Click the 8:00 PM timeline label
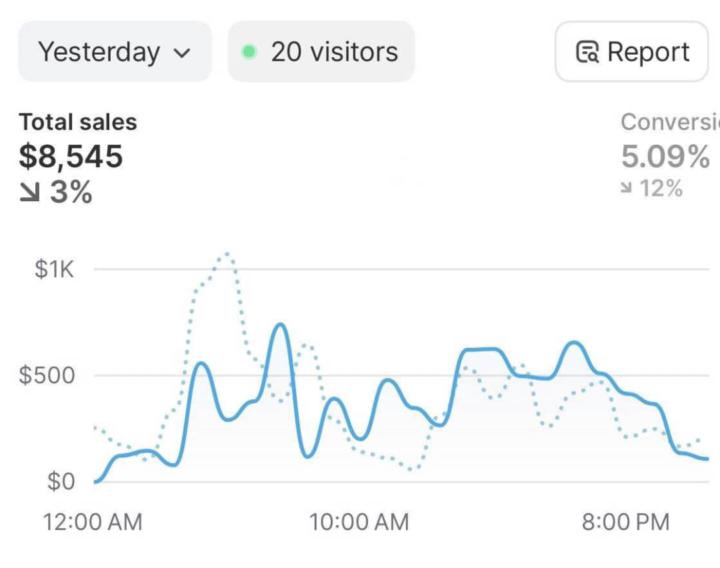 [626, 522]
